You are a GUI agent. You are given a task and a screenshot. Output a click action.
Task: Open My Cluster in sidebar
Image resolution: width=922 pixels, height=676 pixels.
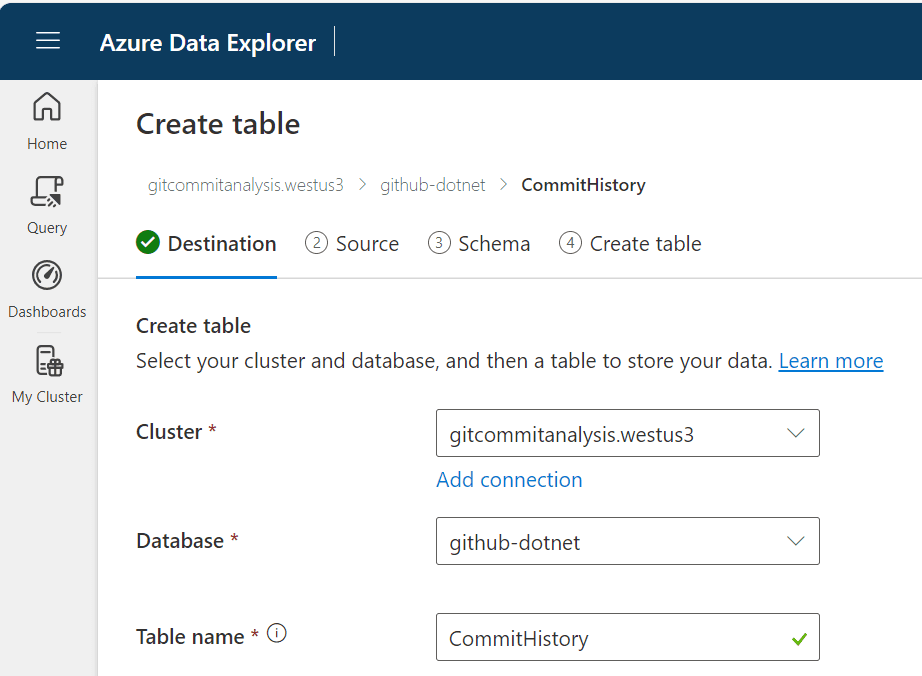(x=47, y=361)
